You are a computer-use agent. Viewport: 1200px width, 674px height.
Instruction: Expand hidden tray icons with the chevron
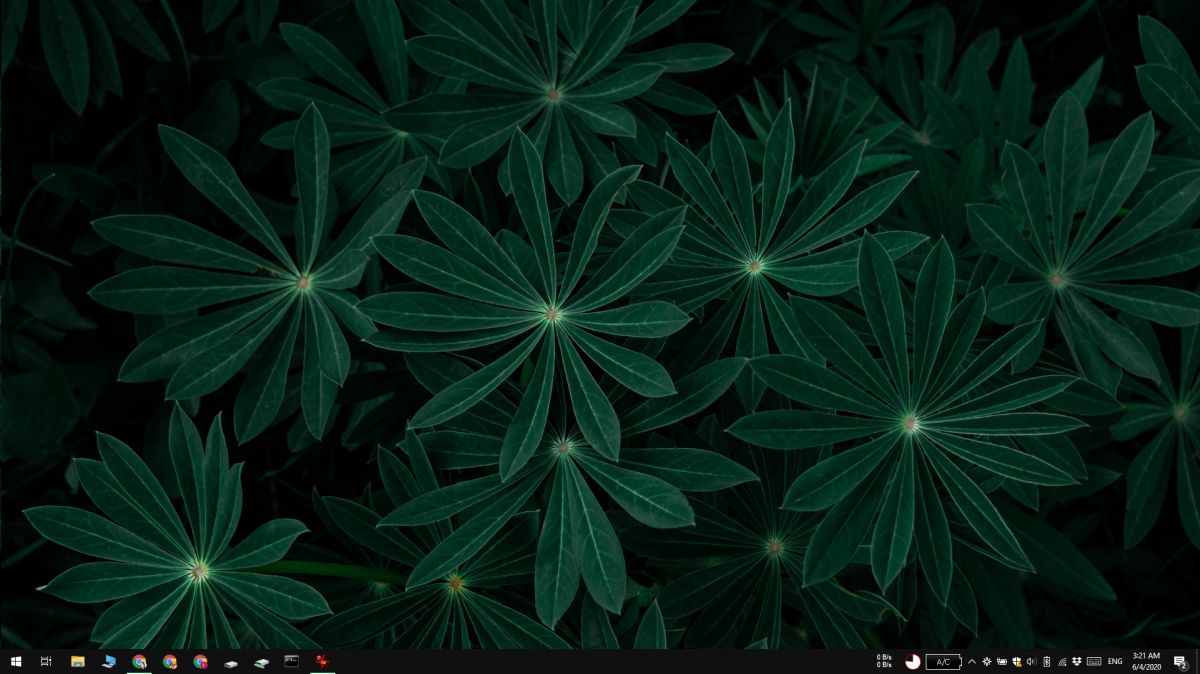coord(971,661)
